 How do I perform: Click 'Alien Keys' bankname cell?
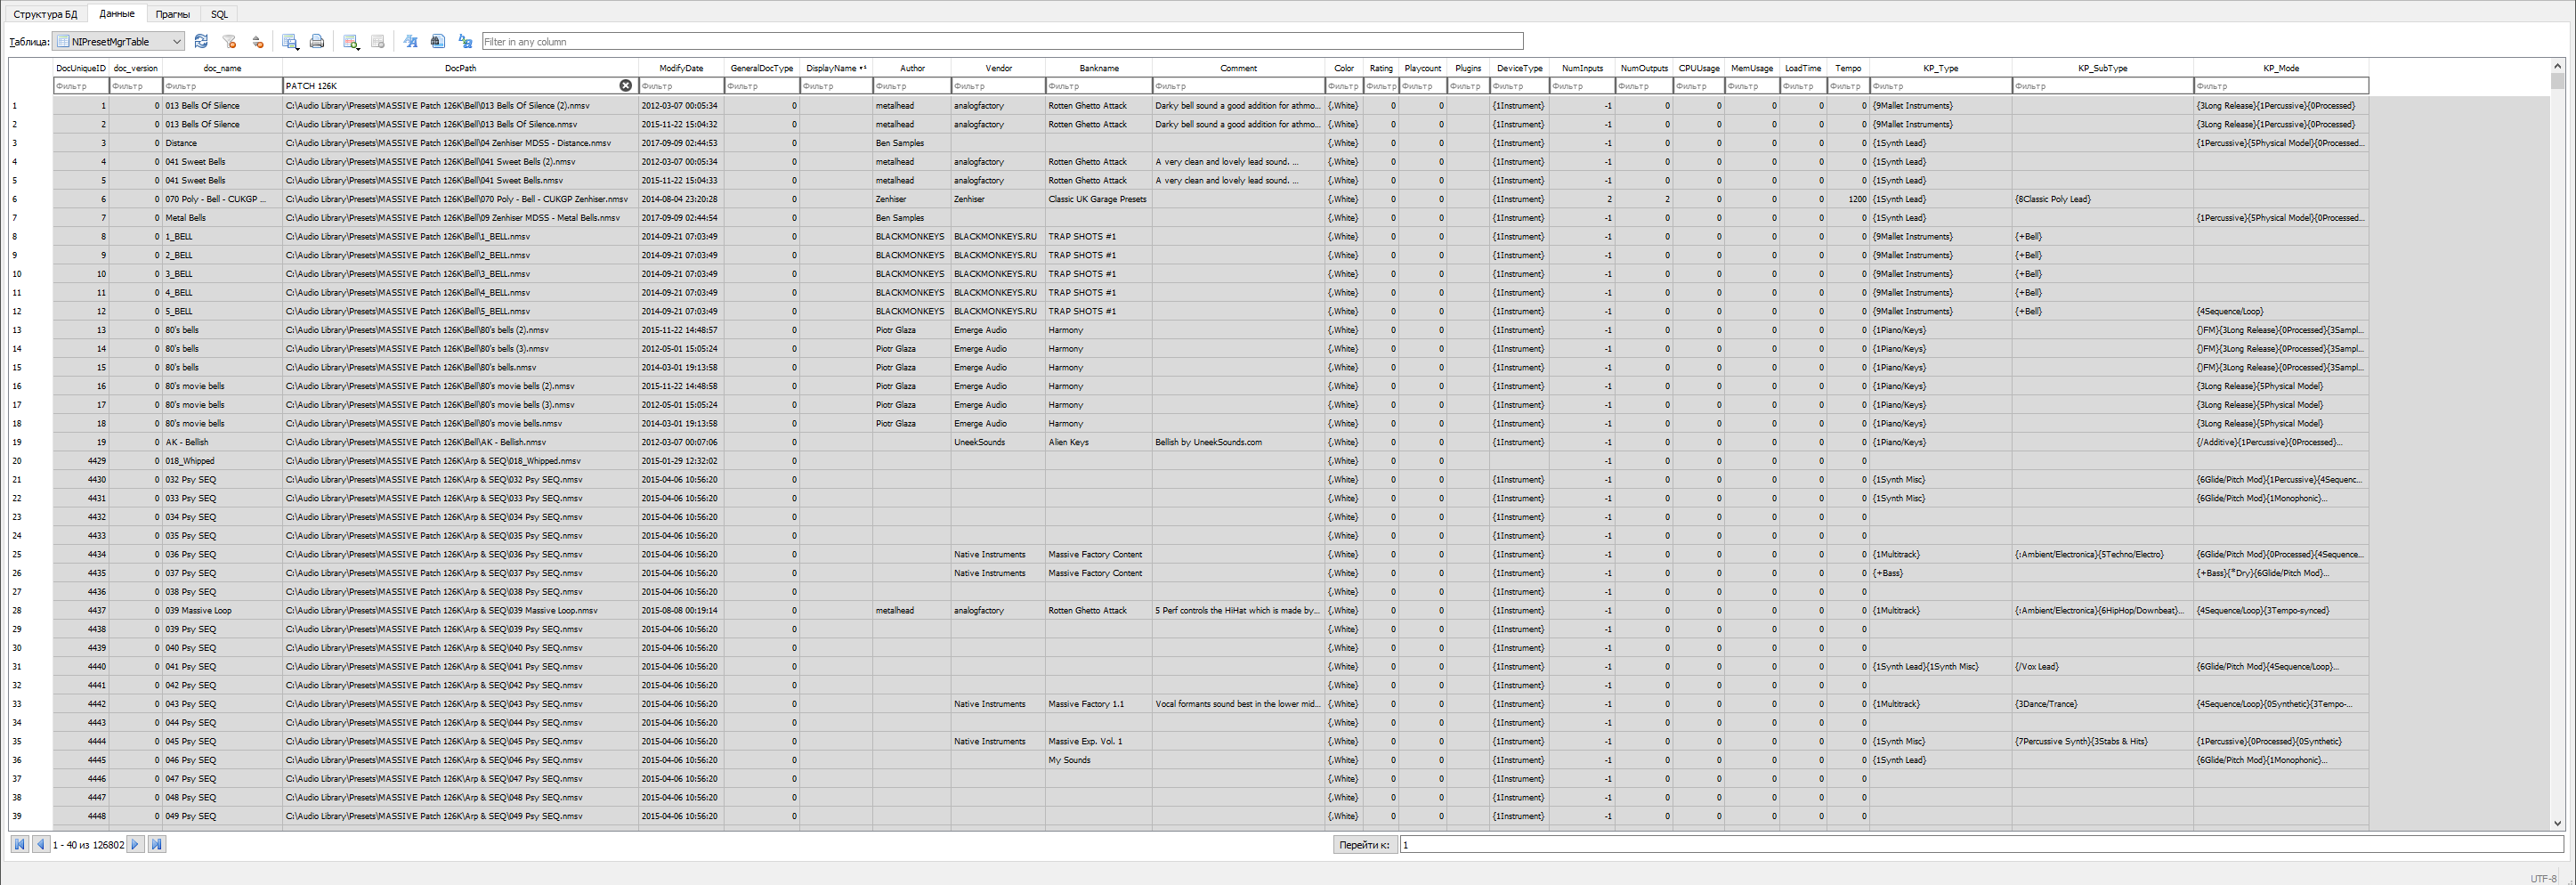(x=1098, y=442)
